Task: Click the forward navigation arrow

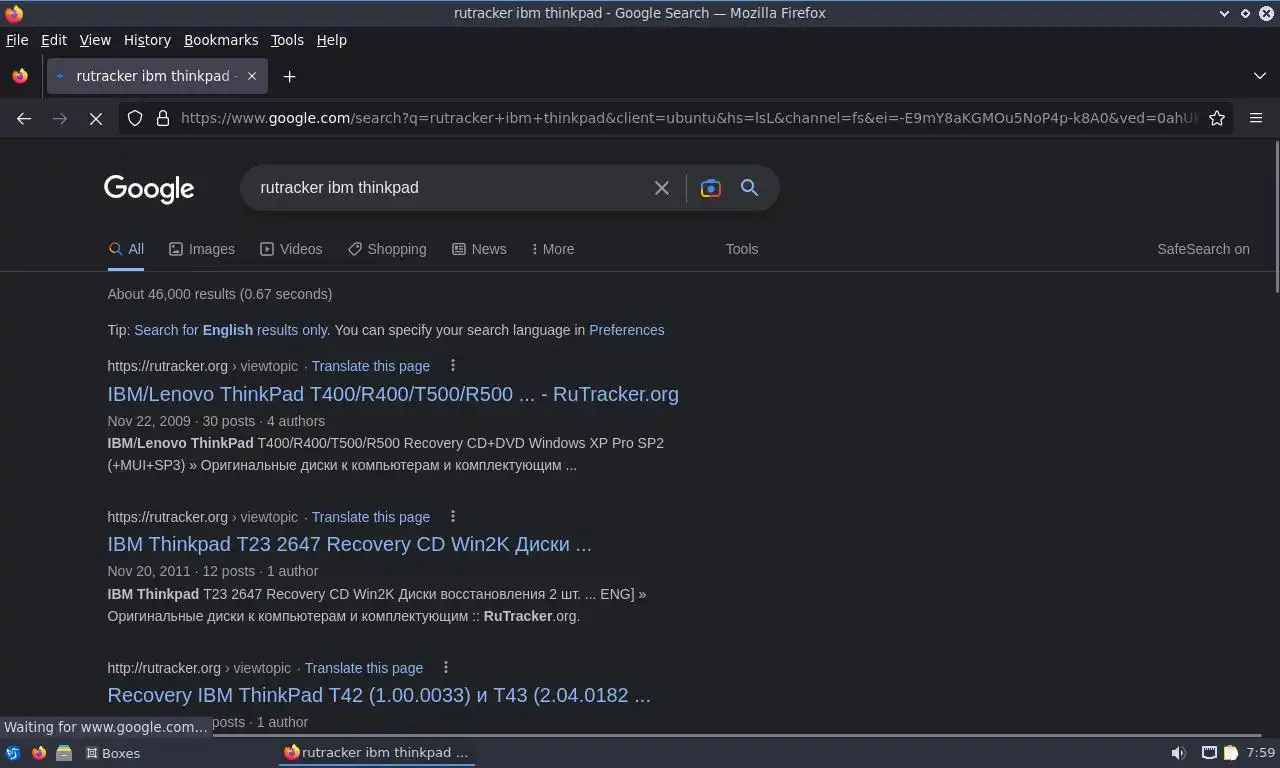Action: [x=60, y=118]
